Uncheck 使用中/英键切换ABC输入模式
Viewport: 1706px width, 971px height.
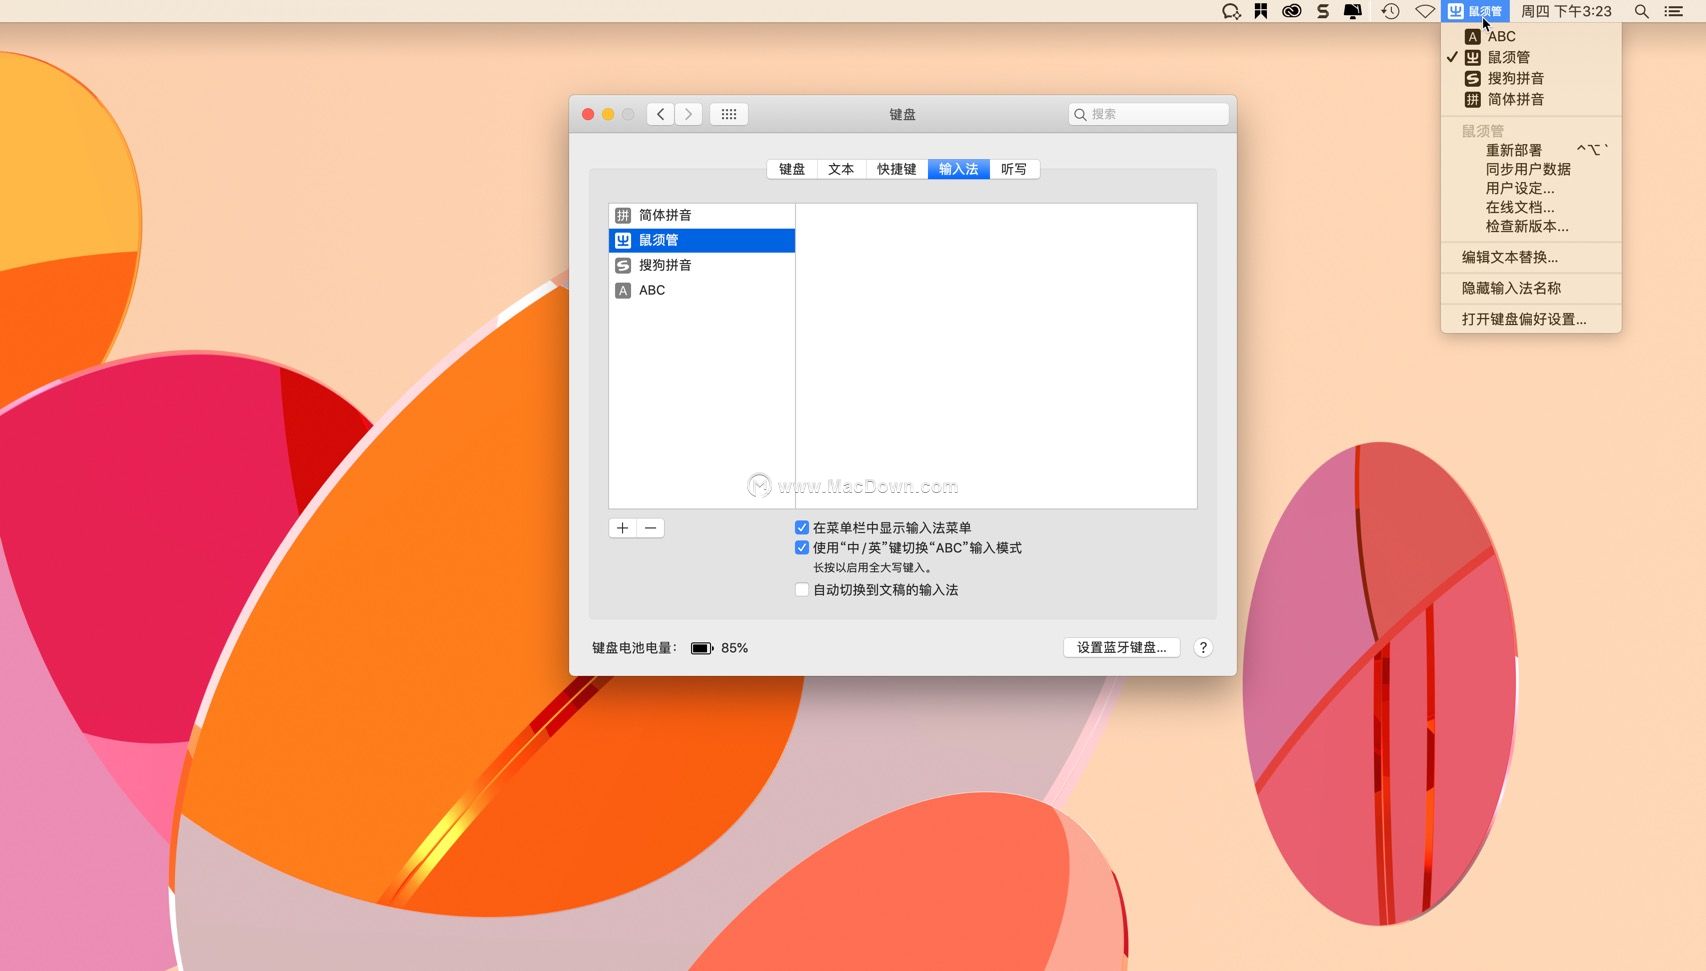pyautogui.click(x=802, y=548)
